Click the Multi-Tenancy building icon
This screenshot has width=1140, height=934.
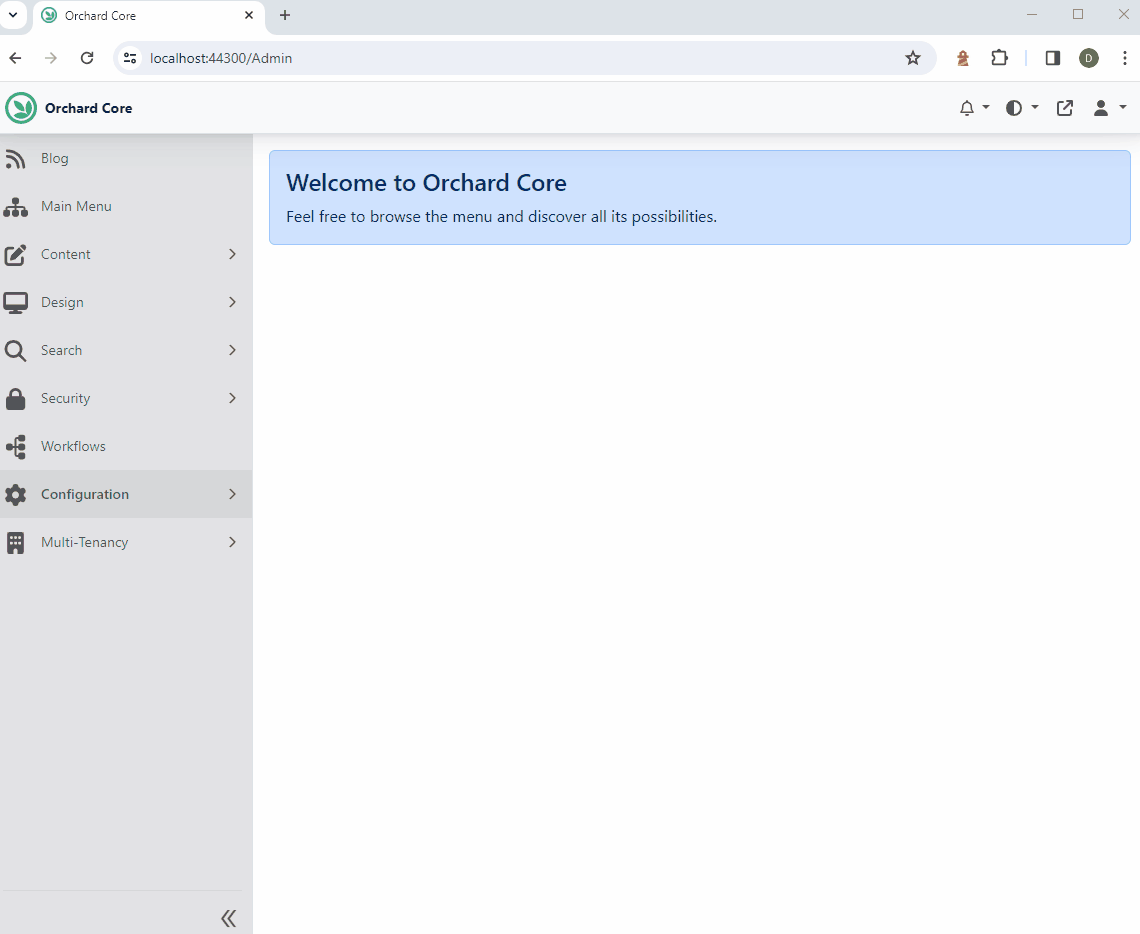(x=15, y=542)
